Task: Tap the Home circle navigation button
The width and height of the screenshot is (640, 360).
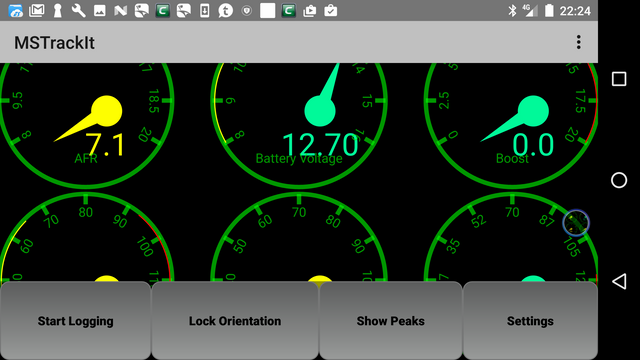Action: 619,180
